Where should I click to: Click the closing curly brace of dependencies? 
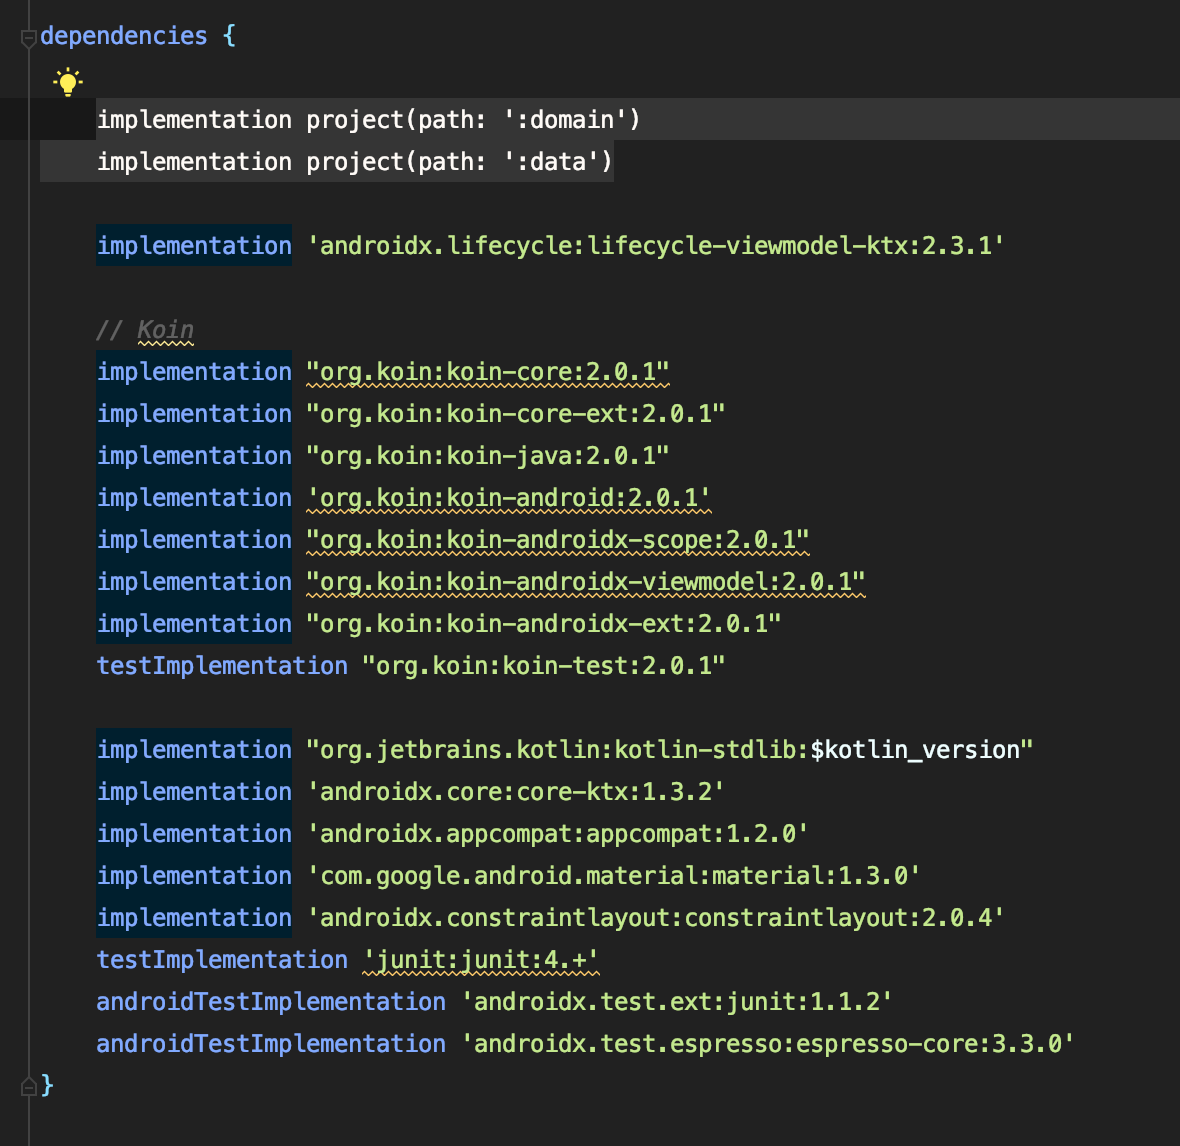pos(47,1086)
